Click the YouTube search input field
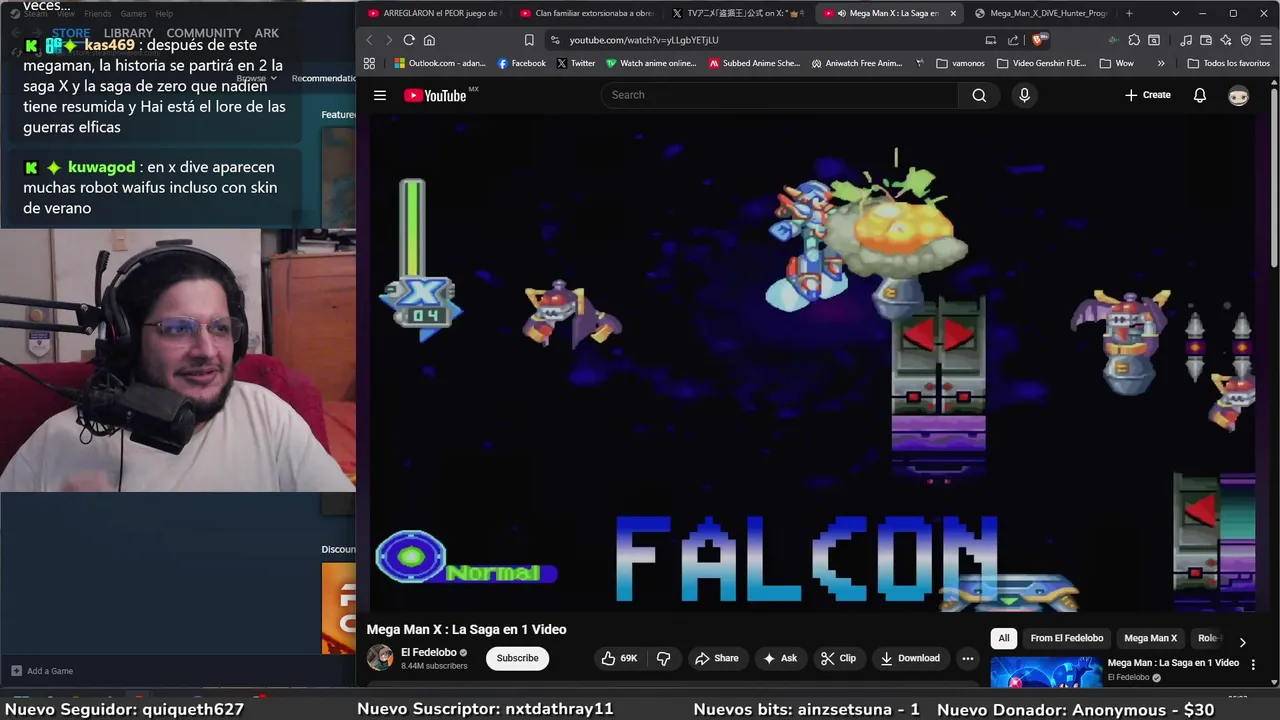The image size is (1280, 720). click(x=780, y=95)
